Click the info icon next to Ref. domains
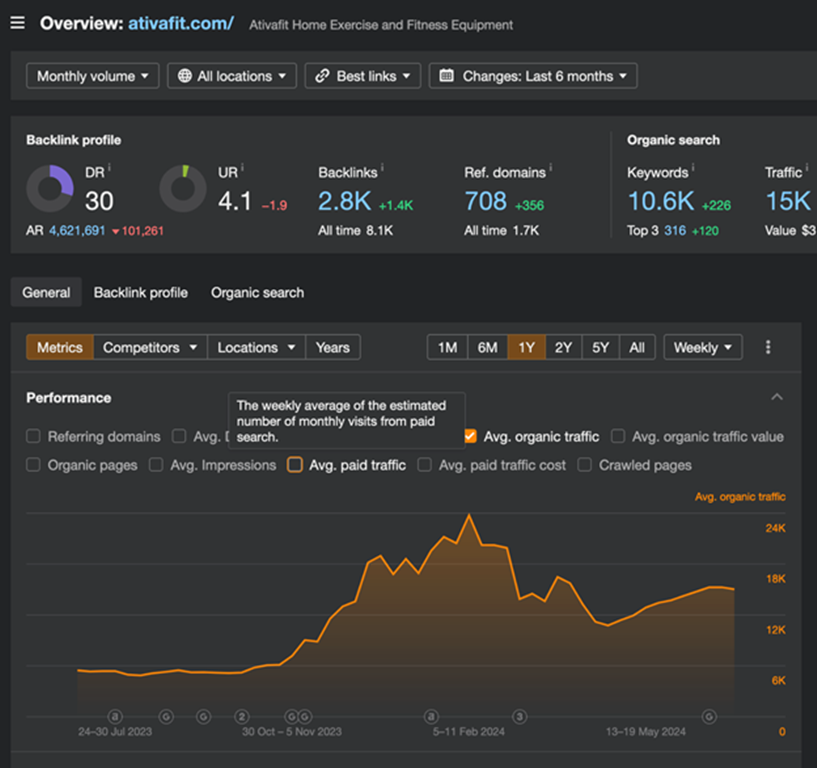The image size is (817, 768). (551, 167)
